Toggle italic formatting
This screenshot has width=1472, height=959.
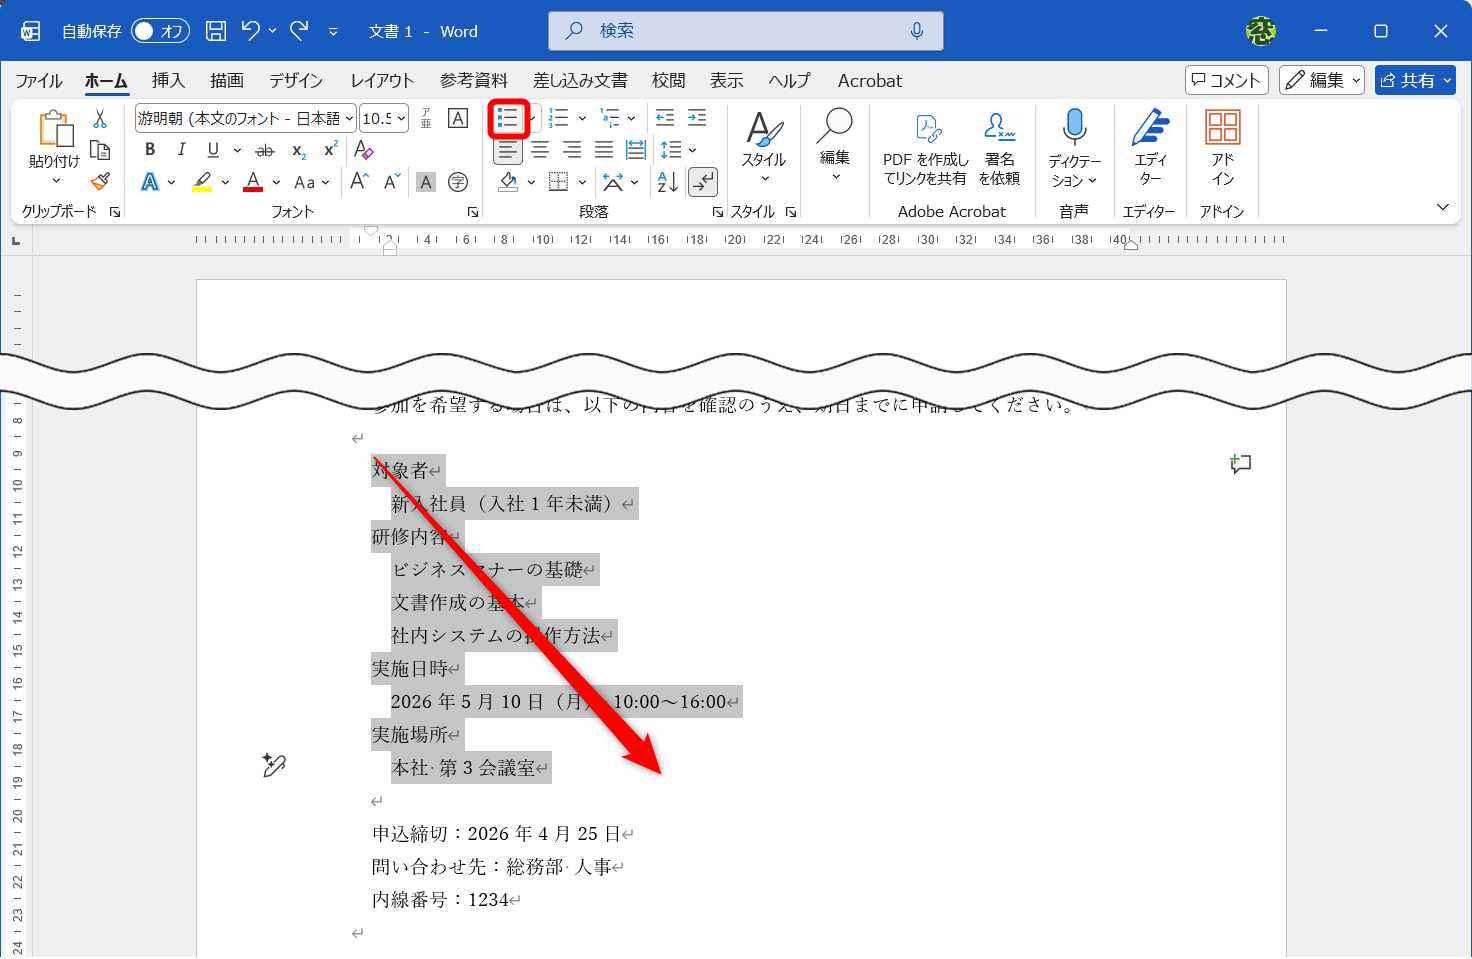click(x=180, y=149)
